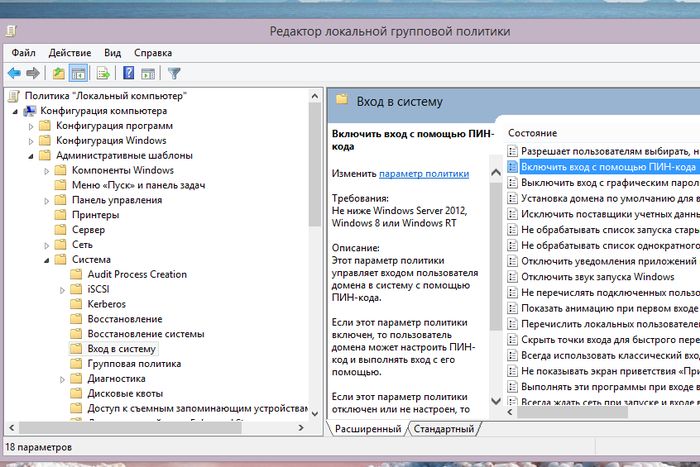The height and width of the screenshot is (467, 700).
Task: Toggle the Show/Hide action pane icon
Action: coord(148,73)
